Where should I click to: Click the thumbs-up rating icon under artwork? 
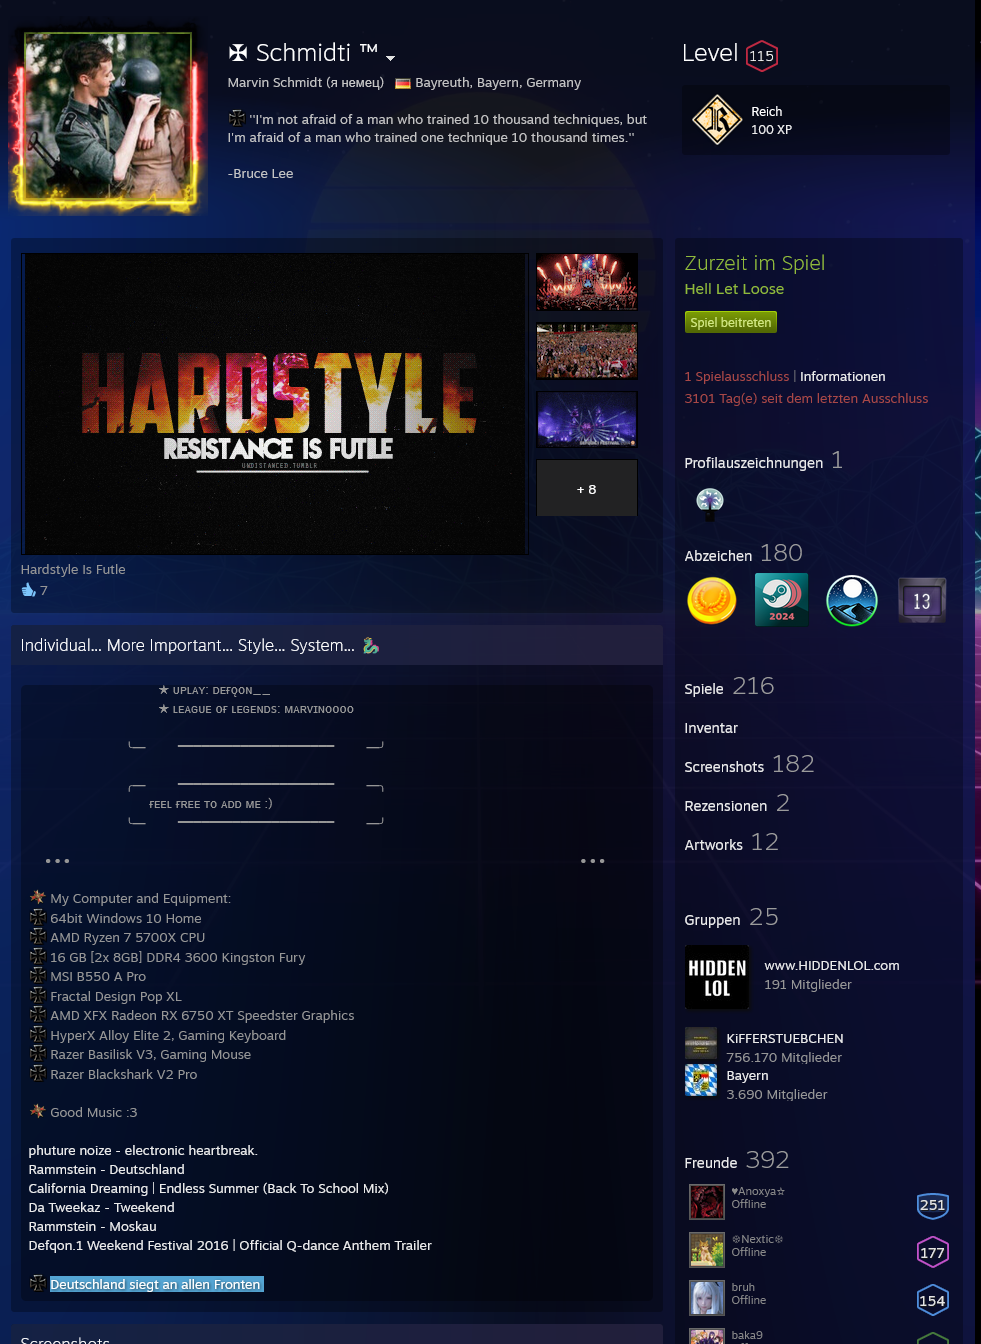coord(29,590)
